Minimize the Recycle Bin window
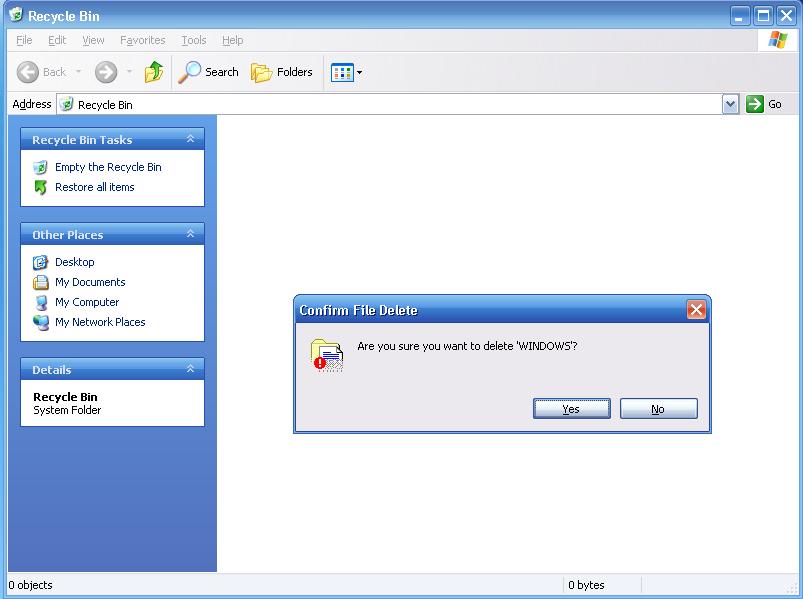803x599 pixels. [x=739, y=16]
